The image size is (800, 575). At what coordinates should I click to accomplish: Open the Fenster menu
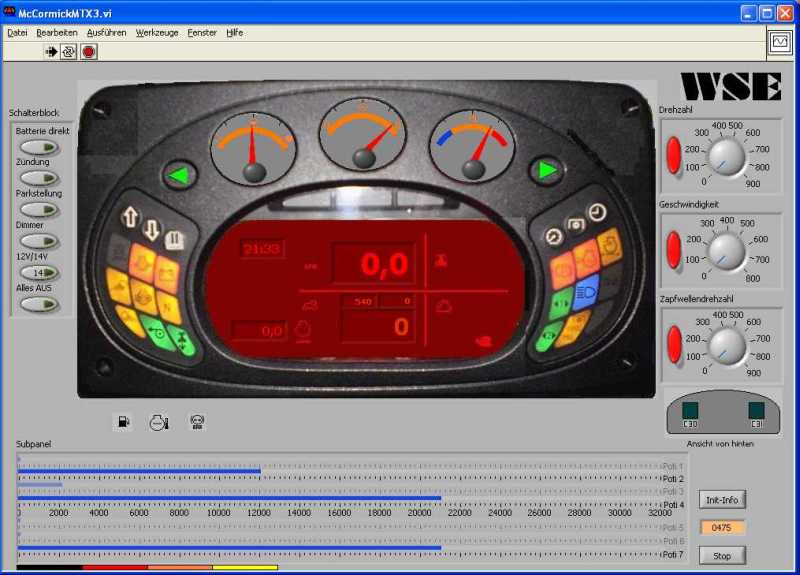202,33
